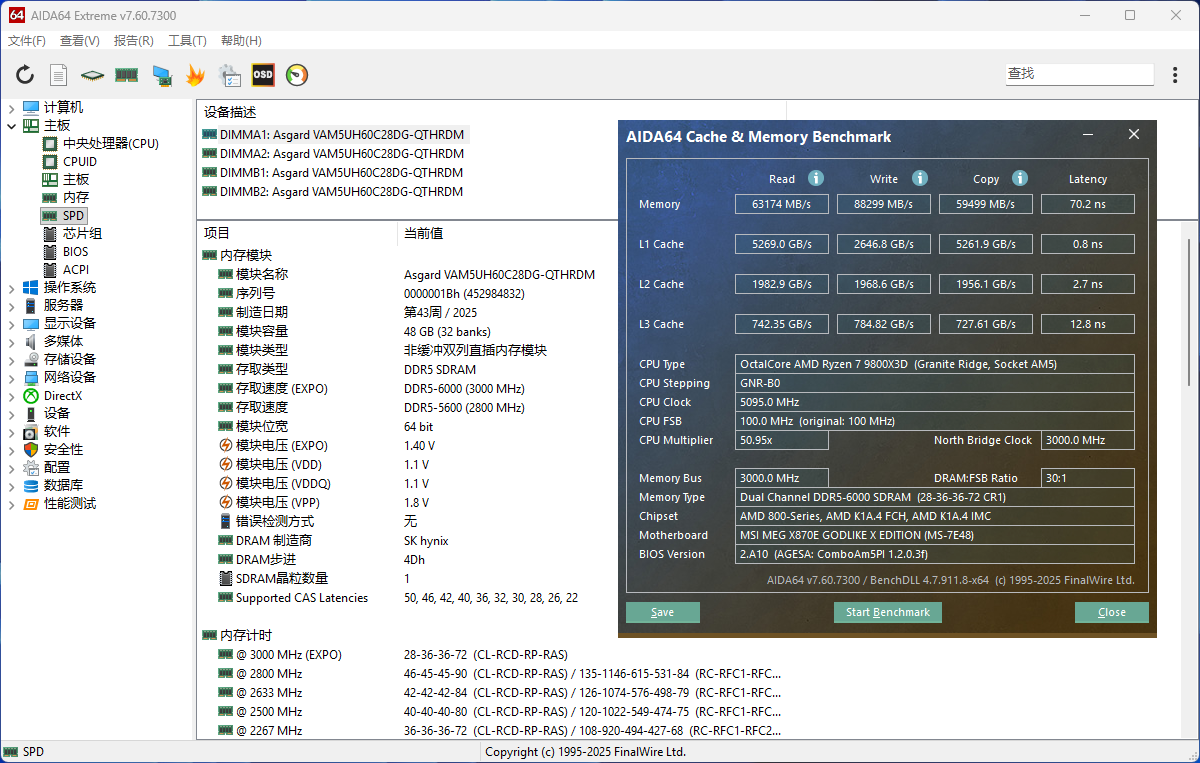The image size is (1200, 763).
Task: Collapse the 主板 tree node
Action: 12,126
